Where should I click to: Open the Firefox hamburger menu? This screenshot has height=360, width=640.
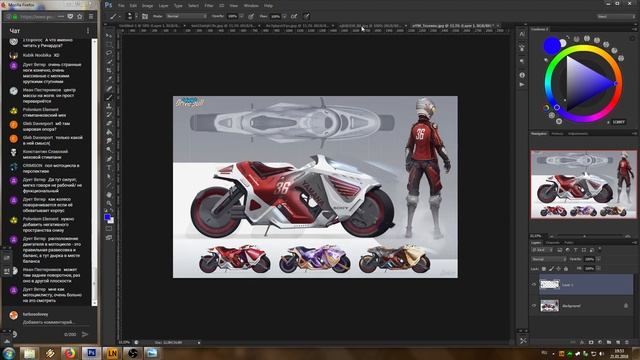[91, 17]
